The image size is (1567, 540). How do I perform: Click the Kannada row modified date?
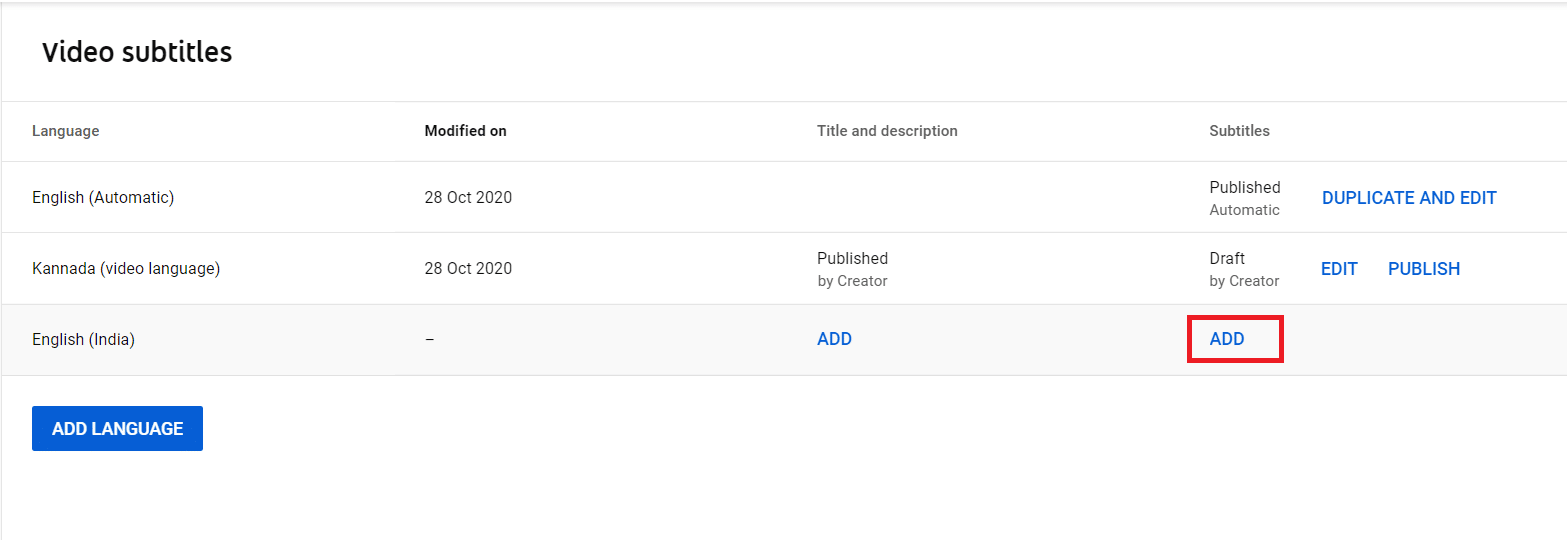(468, 269)
